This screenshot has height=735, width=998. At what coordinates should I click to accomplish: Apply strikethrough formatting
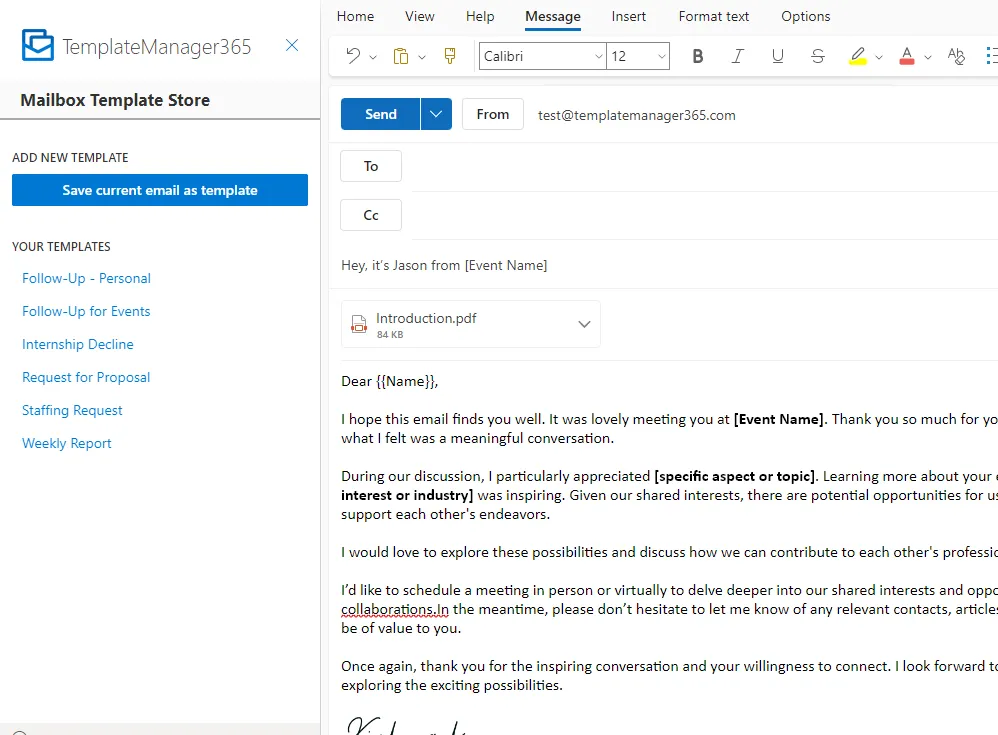click(x=817, y=56)
